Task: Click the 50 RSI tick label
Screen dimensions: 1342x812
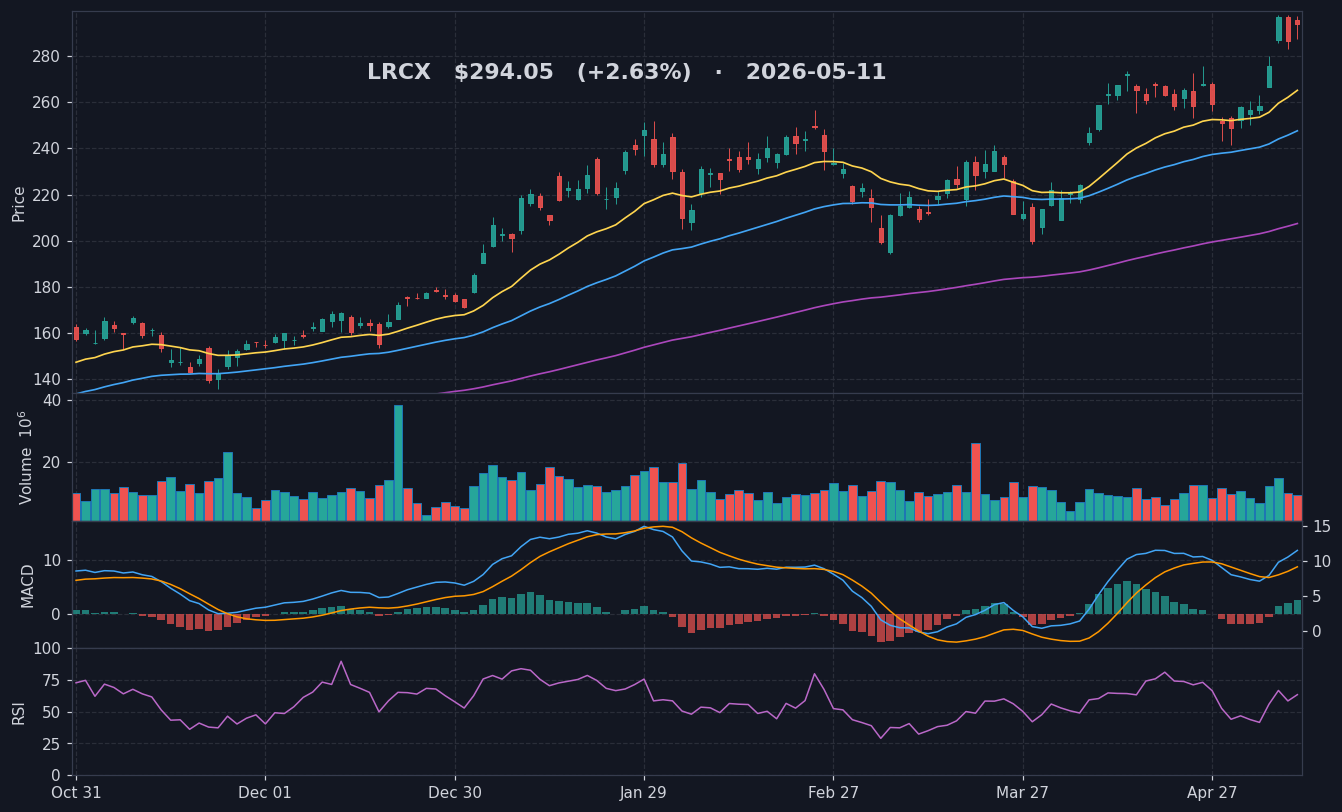Action: point(51,713)
